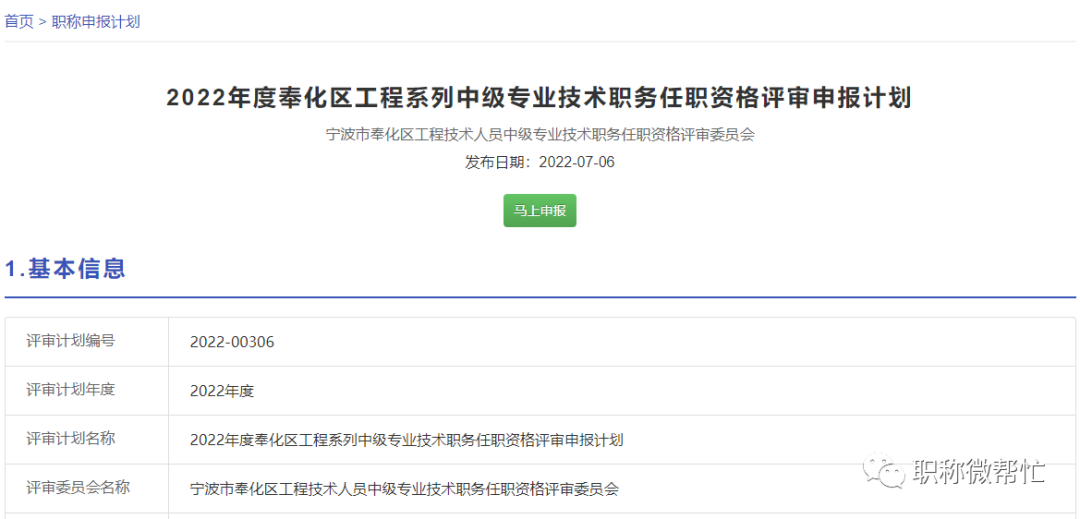The height and width of the screenshot is (519, 1080).
Task: Select the value 2022-00306
Action: click(232, 342)
